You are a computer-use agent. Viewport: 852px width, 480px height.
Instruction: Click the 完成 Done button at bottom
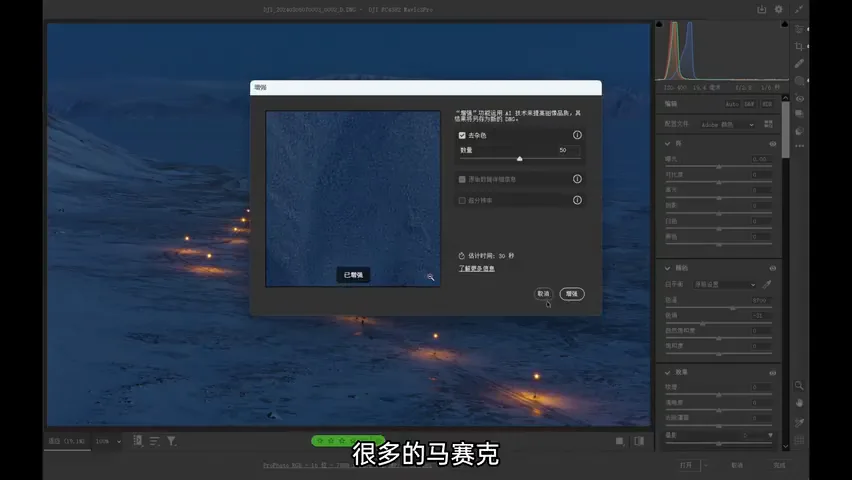[779, 465]
